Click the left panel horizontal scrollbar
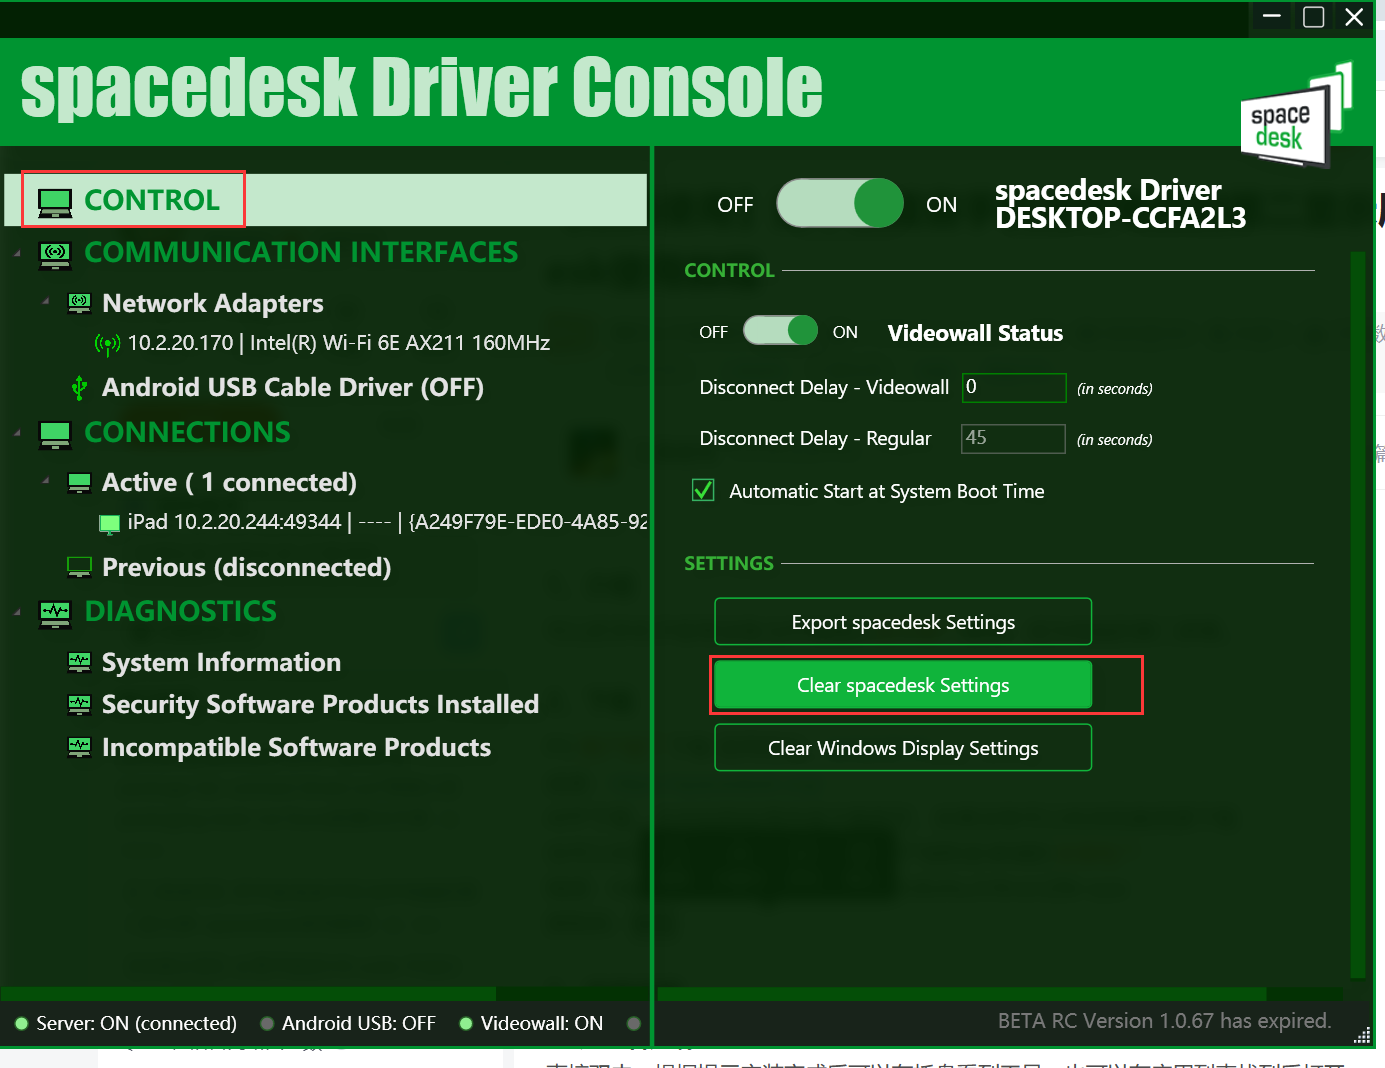Image resolution: width=1385 pixels, height=1068 pixels. point(248,994)
